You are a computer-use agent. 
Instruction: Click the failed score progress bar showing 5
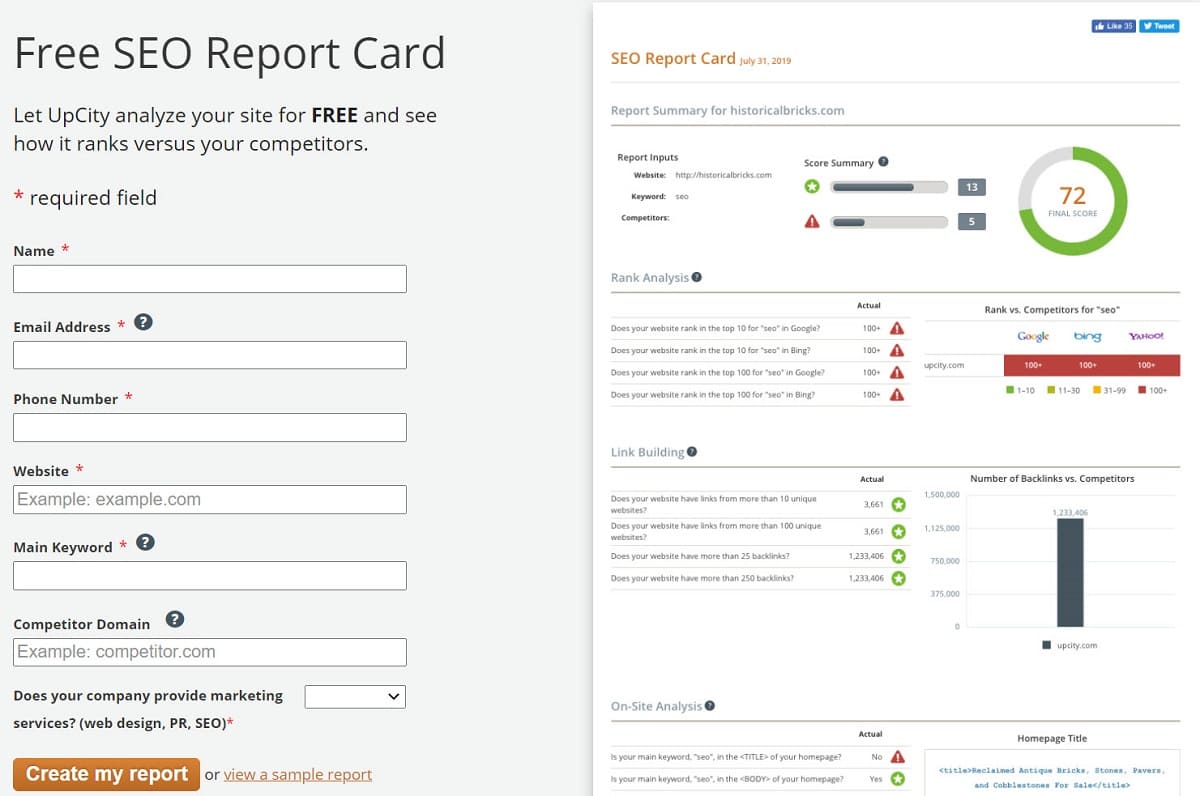(889, 222)
